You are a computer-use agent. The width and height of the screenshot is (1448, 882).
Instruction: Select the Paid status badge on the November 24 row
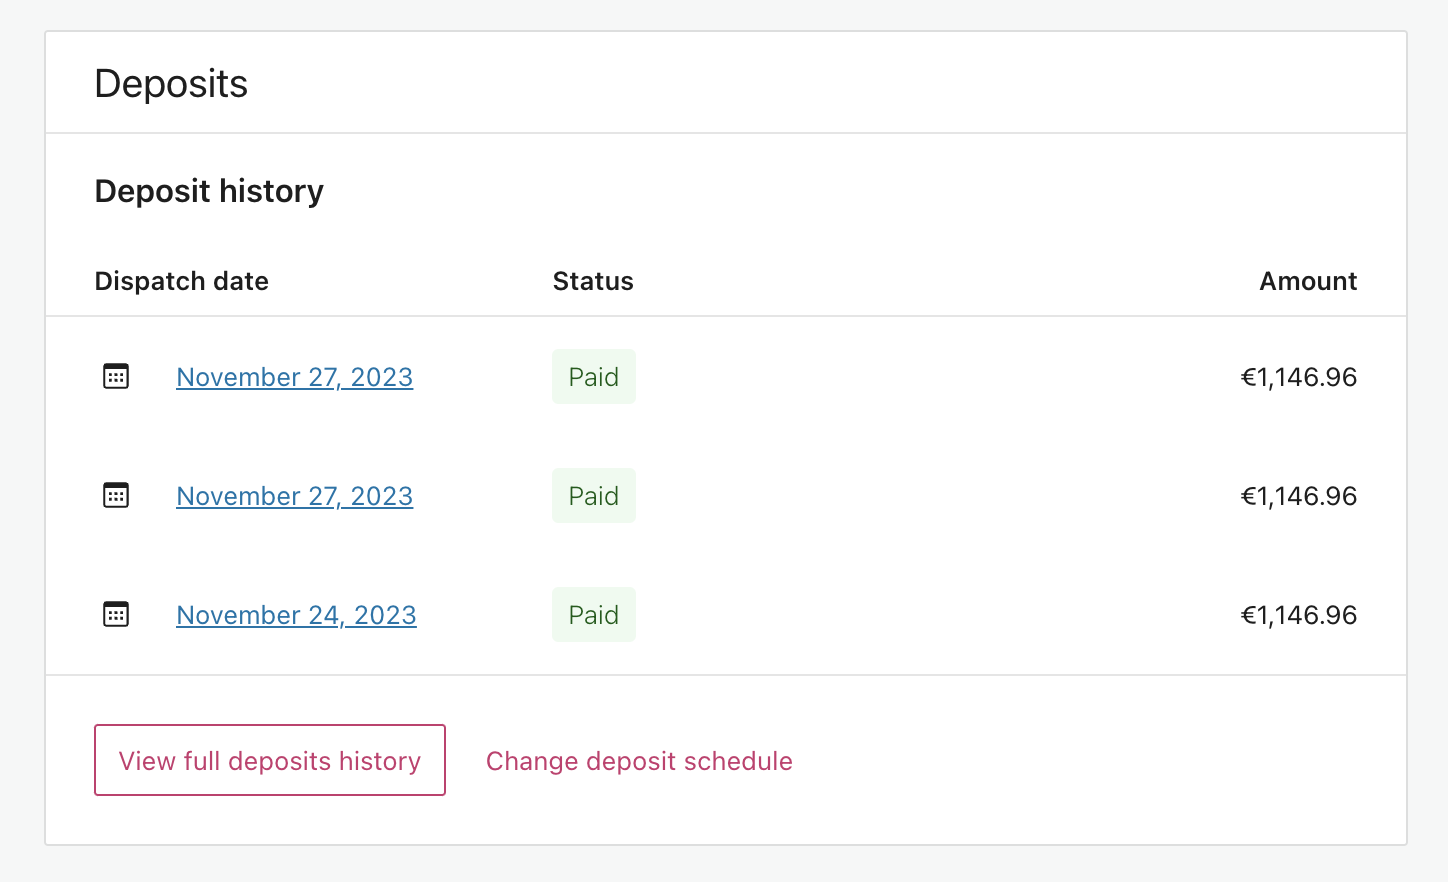click(x=593, y=614)
